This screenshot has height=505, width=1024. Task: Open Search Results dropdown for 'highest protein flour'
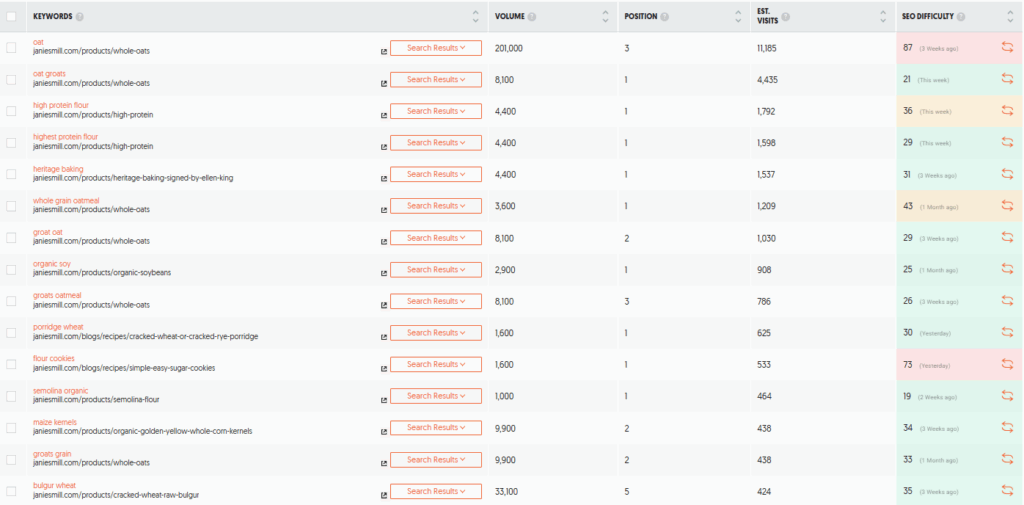436,142
